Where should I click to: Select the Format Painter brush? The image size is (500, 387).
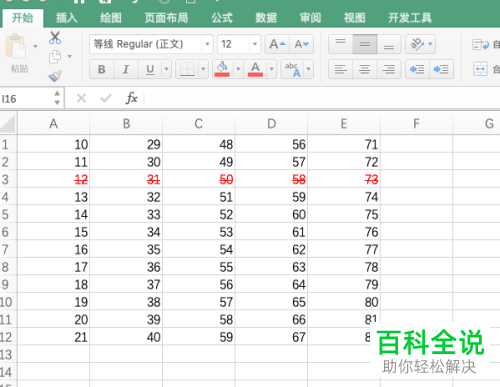55,76
